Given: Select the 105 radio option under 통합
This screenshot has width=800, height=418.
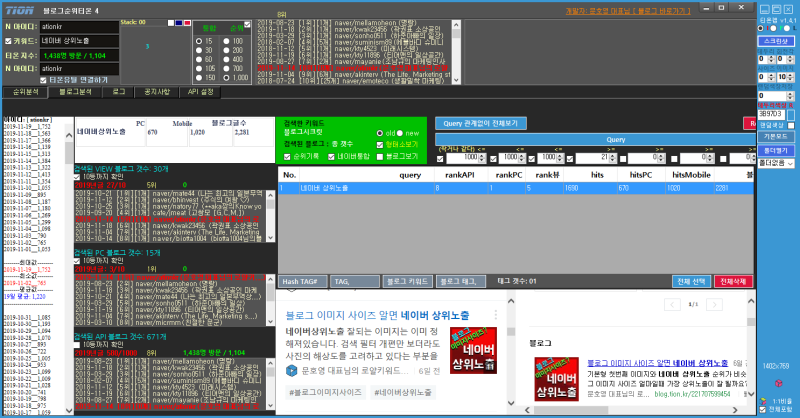Looking at the screenshot, I should 199,68.
